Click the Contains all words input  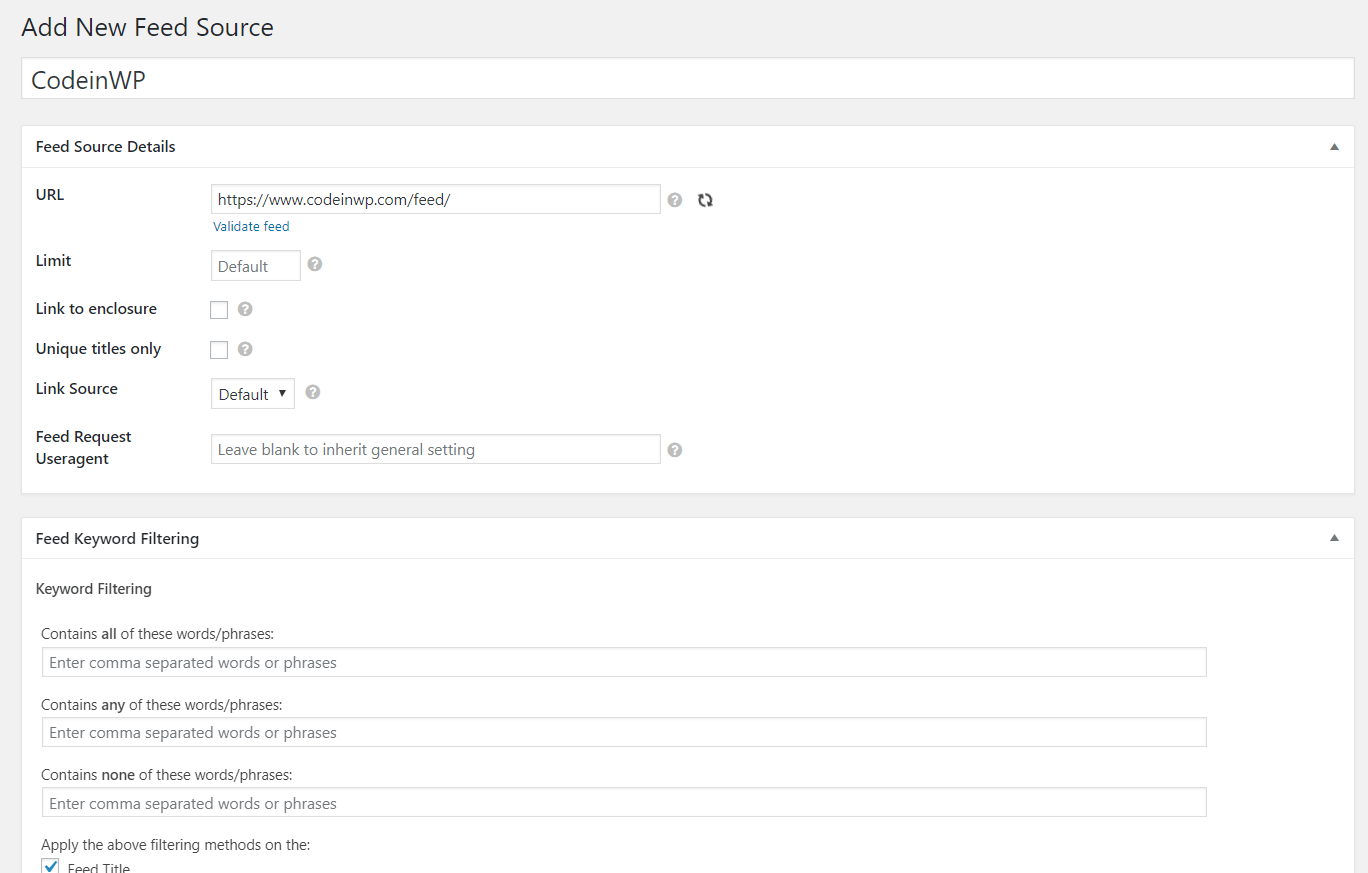point(624,662)
